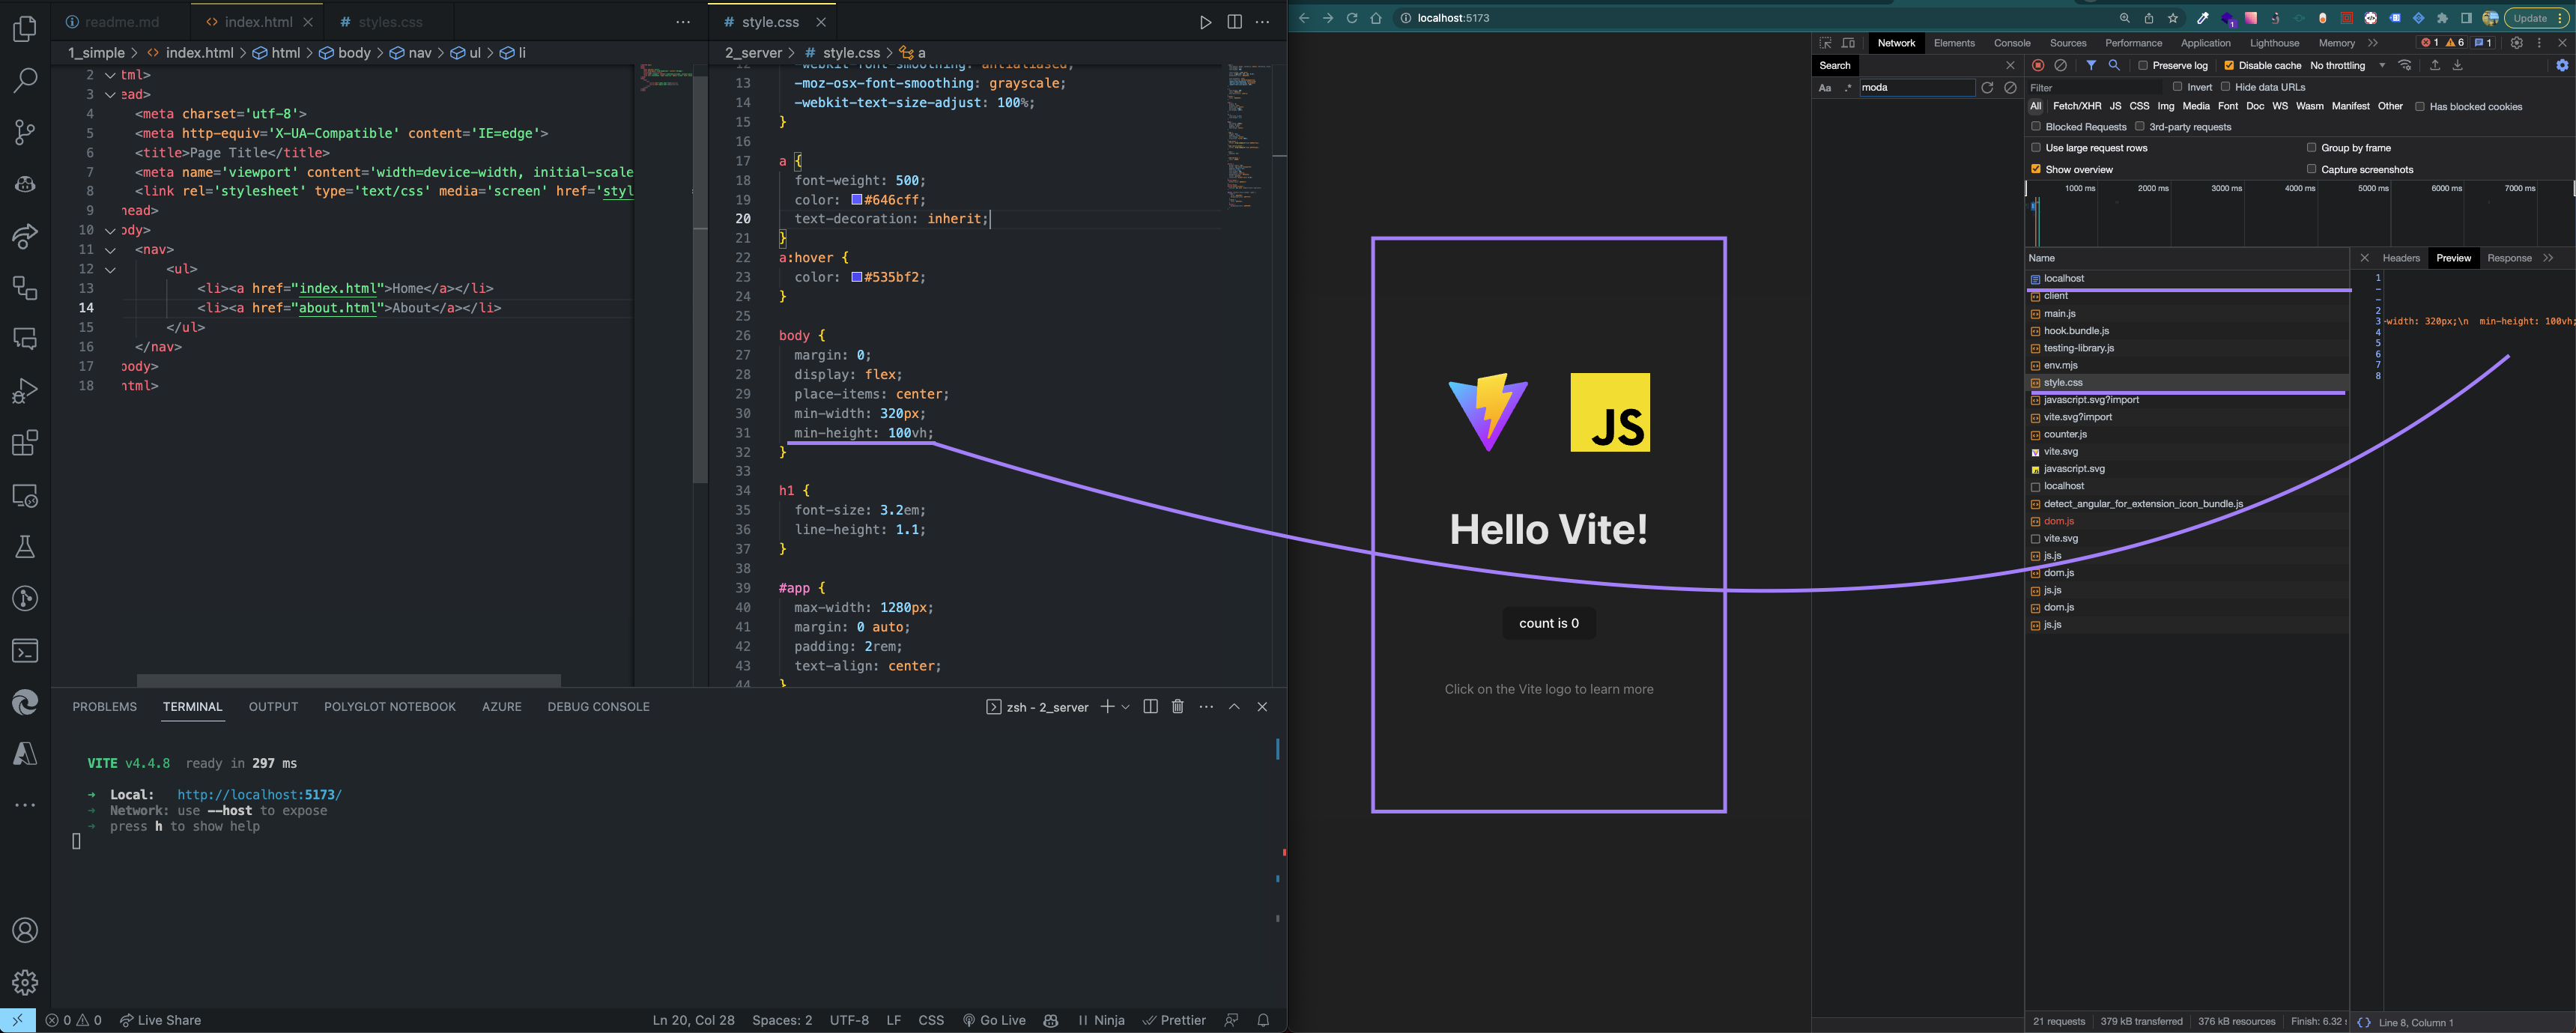Toggle the Show overview checkbox
This screenshot has height=1033, width=2576.
pyautogui.click(x=2036, y=169)
